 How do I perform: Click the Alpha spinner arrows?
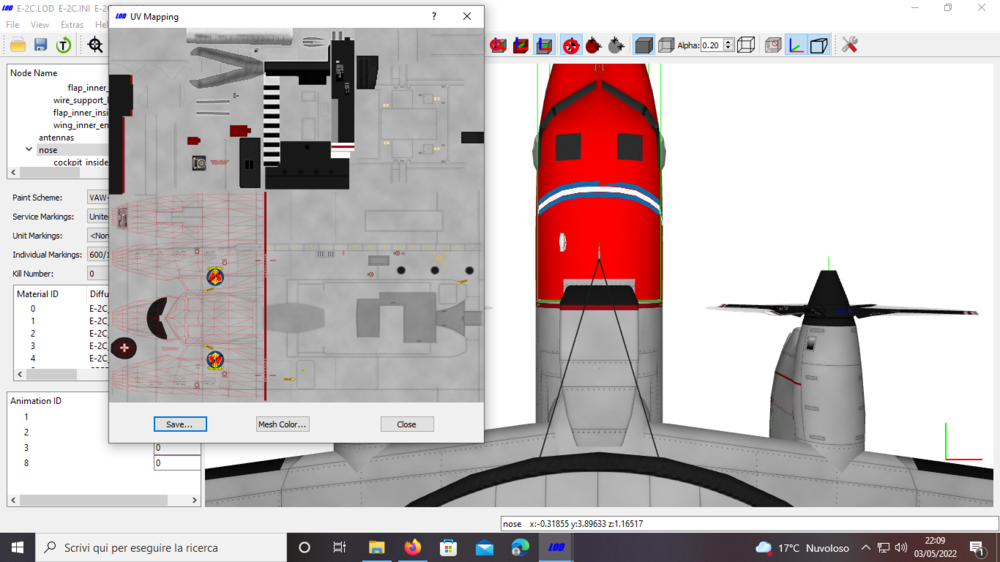click(729, 45)
